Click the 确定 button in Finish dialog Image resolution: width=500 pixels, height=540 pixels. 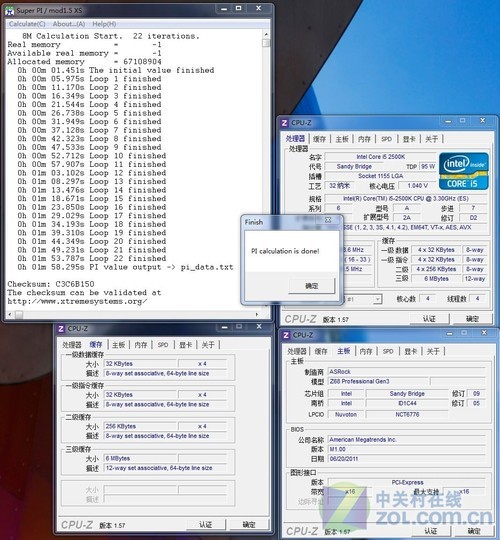(311, 286)
